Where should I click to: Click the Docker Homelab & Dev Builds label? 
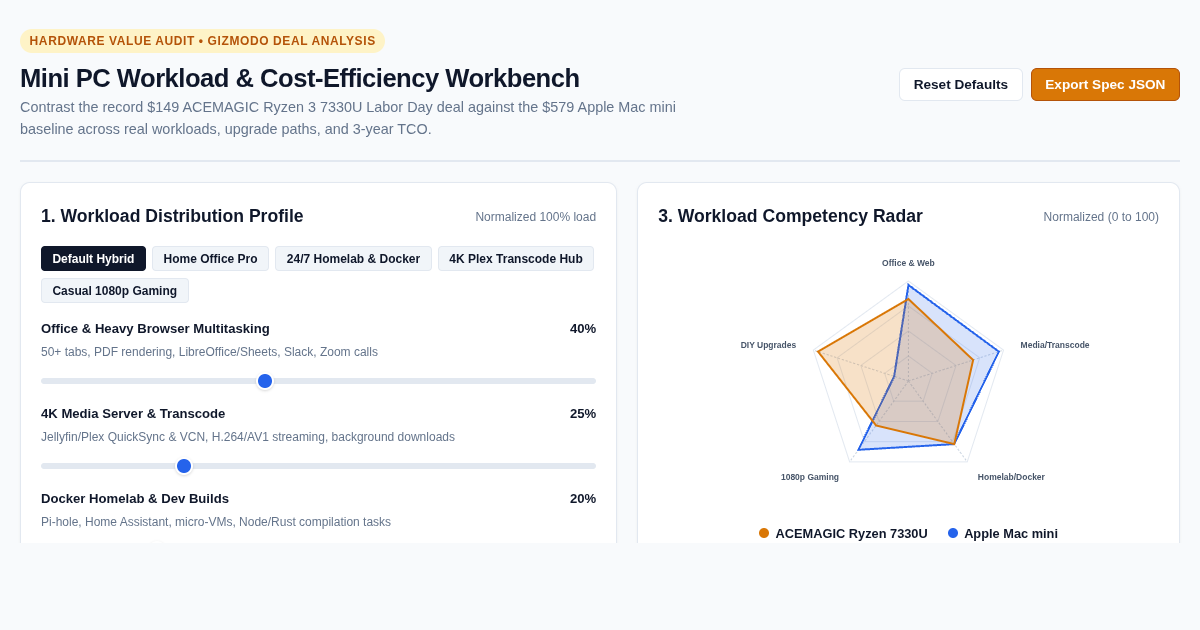tap(135, 499)
